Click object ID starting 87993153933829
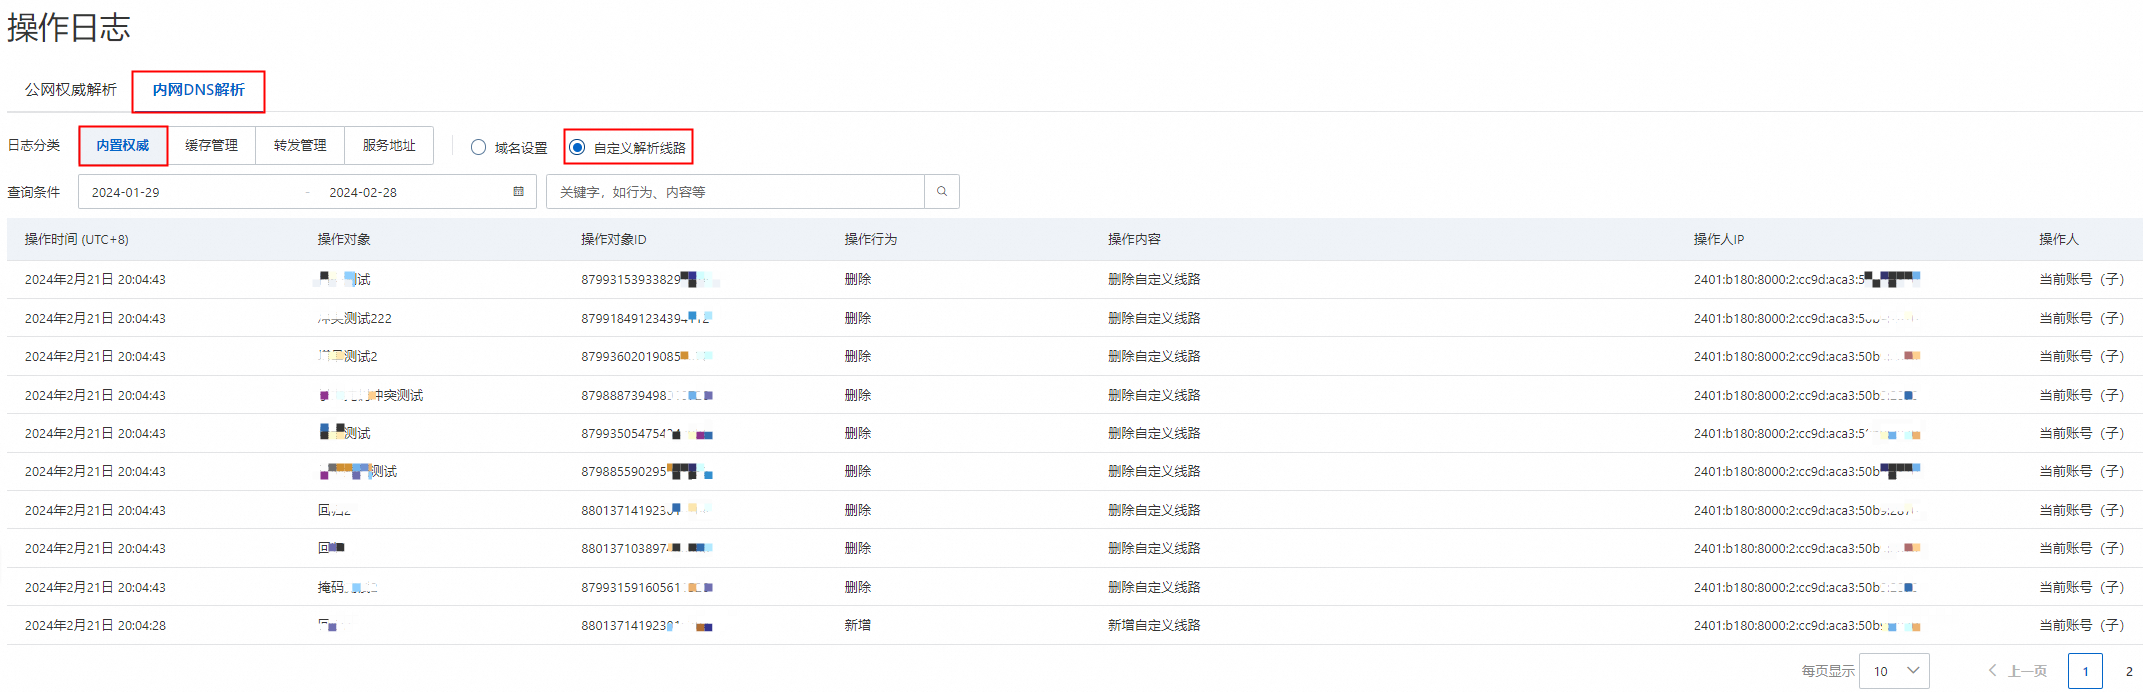The width and height of the screenshot is (2143, 692). (650, 279)
